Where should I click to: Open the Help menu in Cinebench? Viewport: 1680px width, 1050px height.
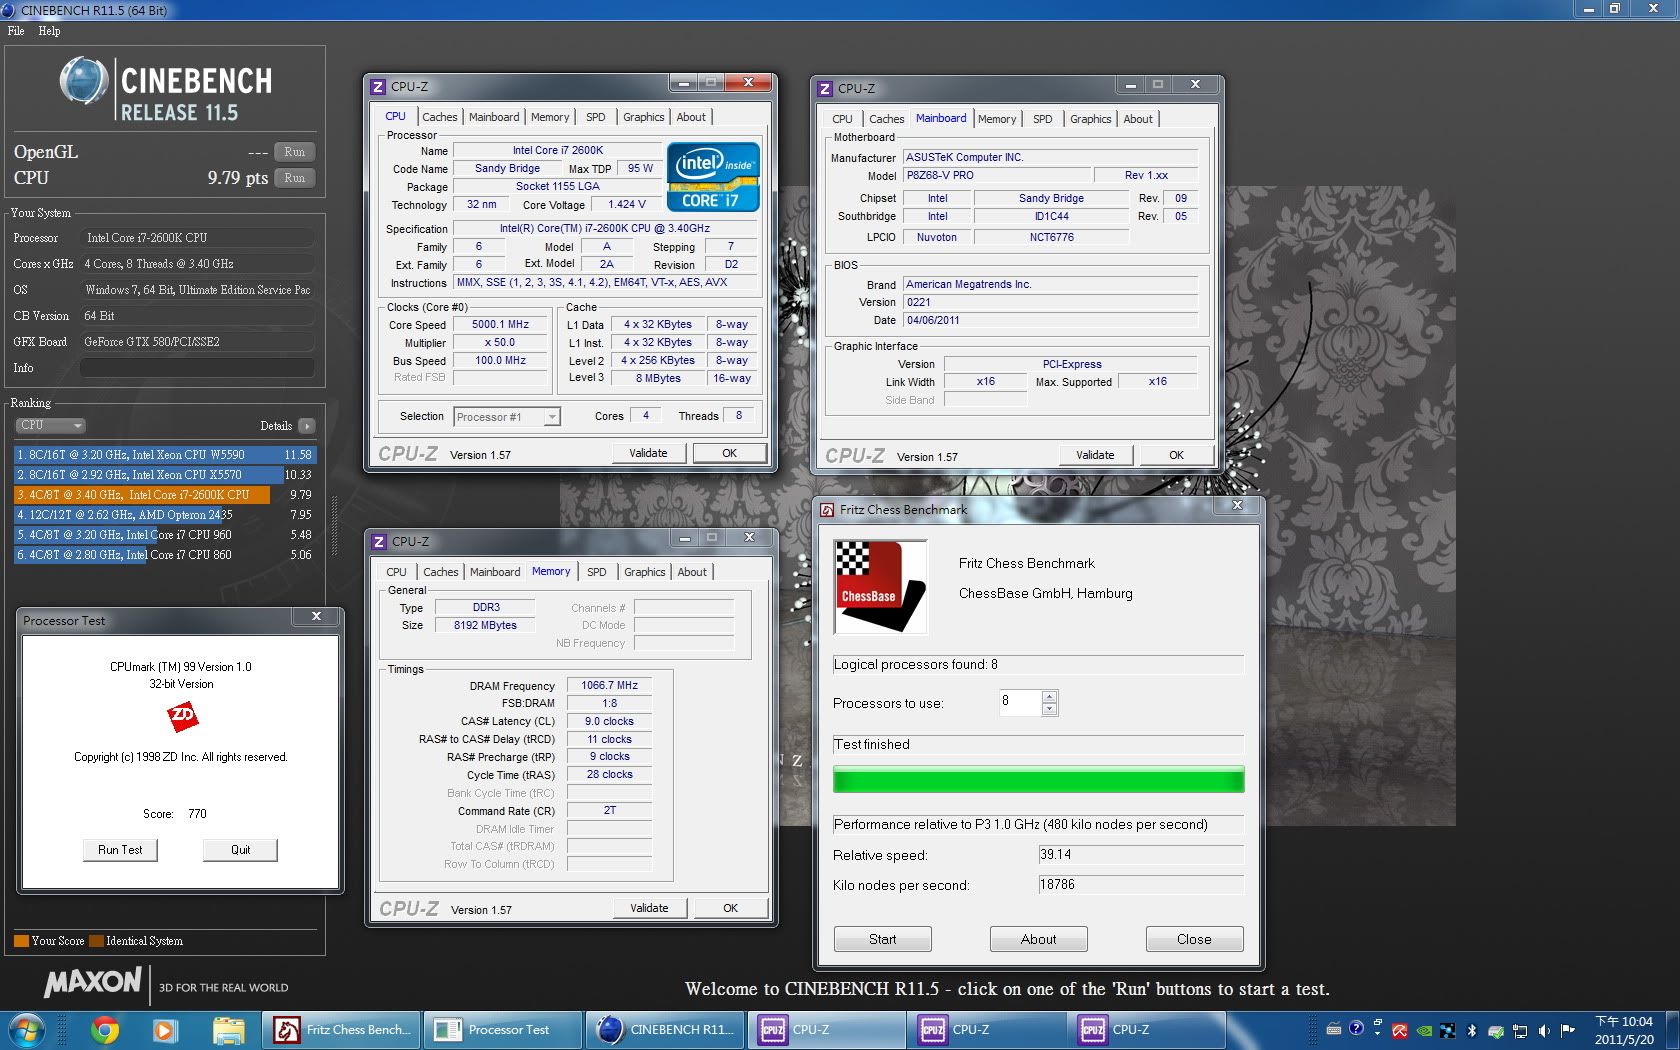[50, 31]
